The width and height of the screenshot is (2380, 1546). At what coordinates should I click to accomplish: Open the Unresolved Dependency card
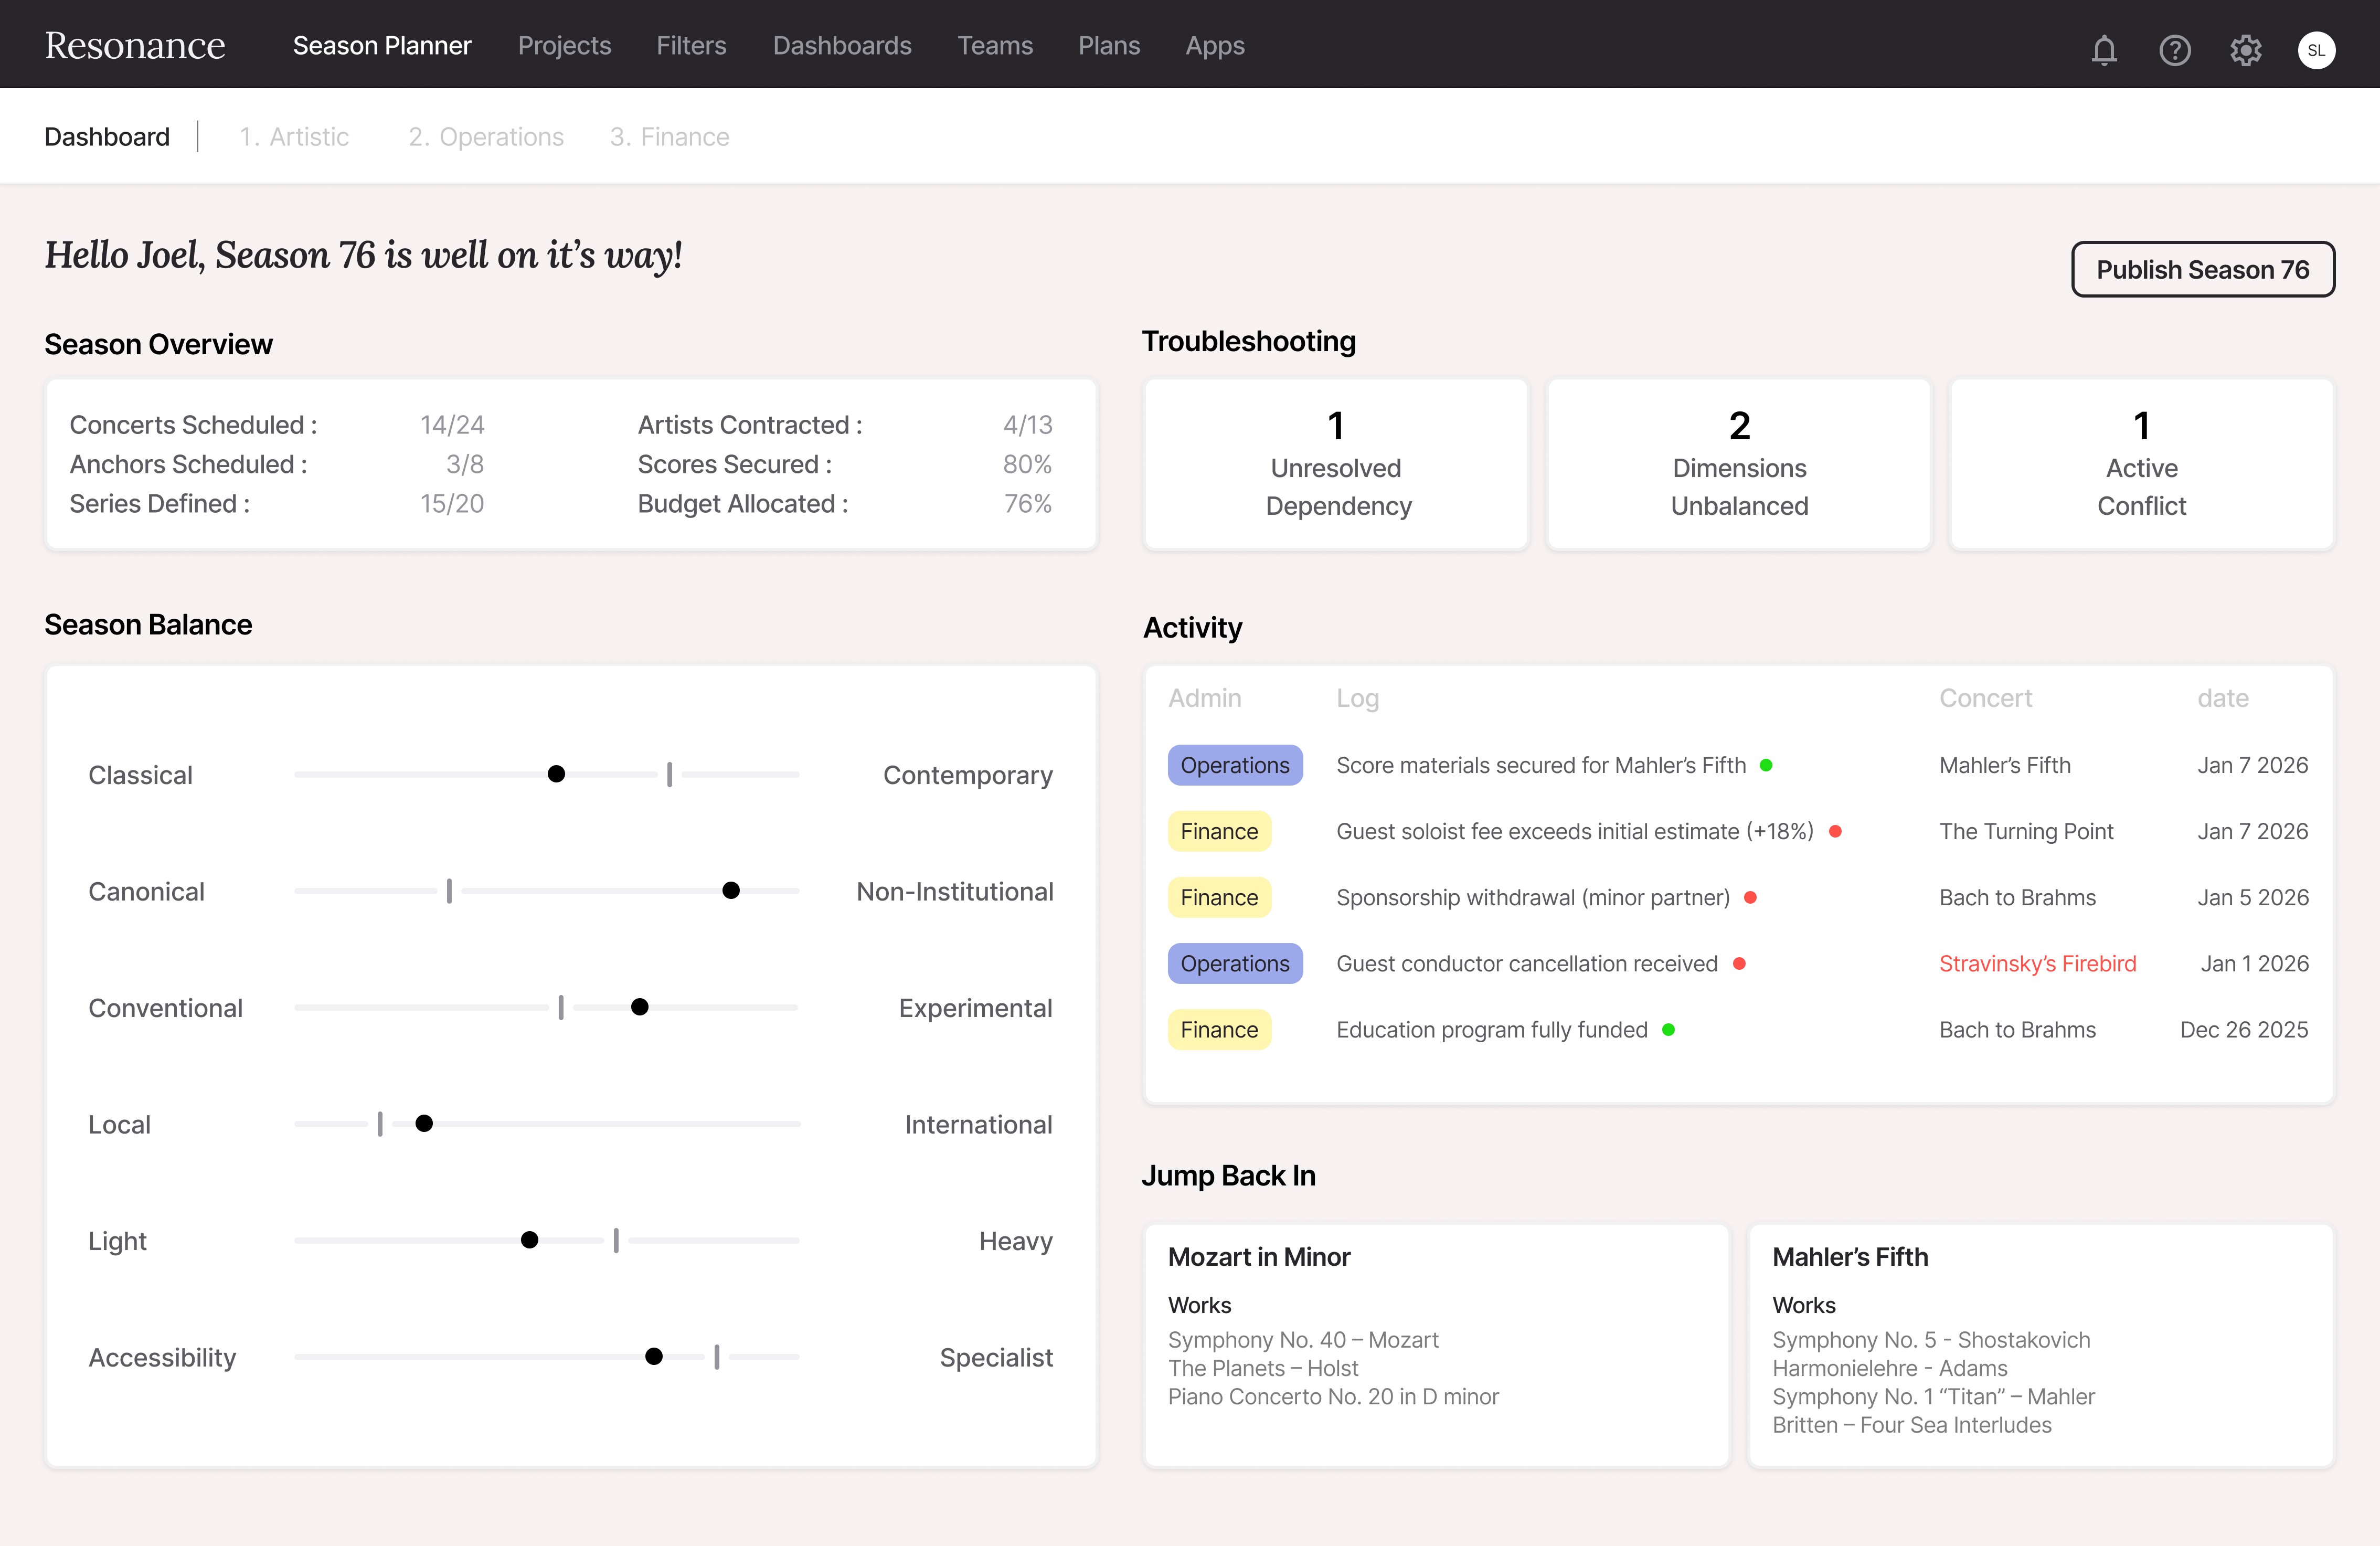click(x=1336, y=465)
